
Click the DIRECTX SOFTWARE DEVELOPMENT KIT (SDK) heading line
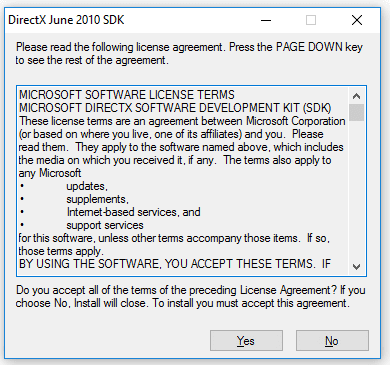point(175,108)
